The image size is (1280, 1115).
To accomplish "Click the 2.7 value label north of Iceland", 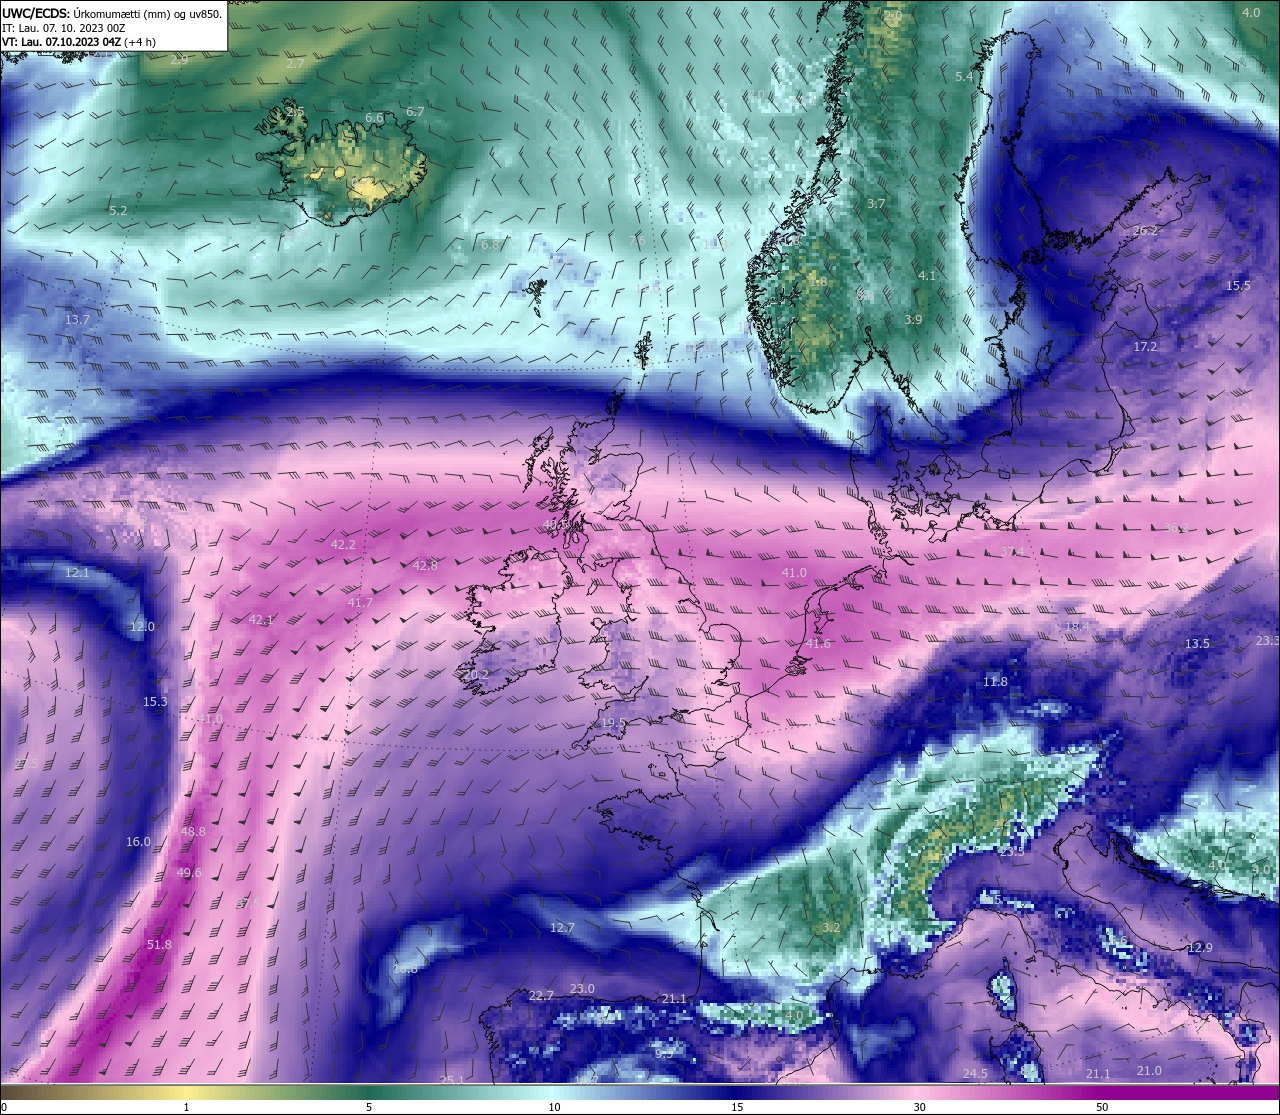I will pos(295,63).
